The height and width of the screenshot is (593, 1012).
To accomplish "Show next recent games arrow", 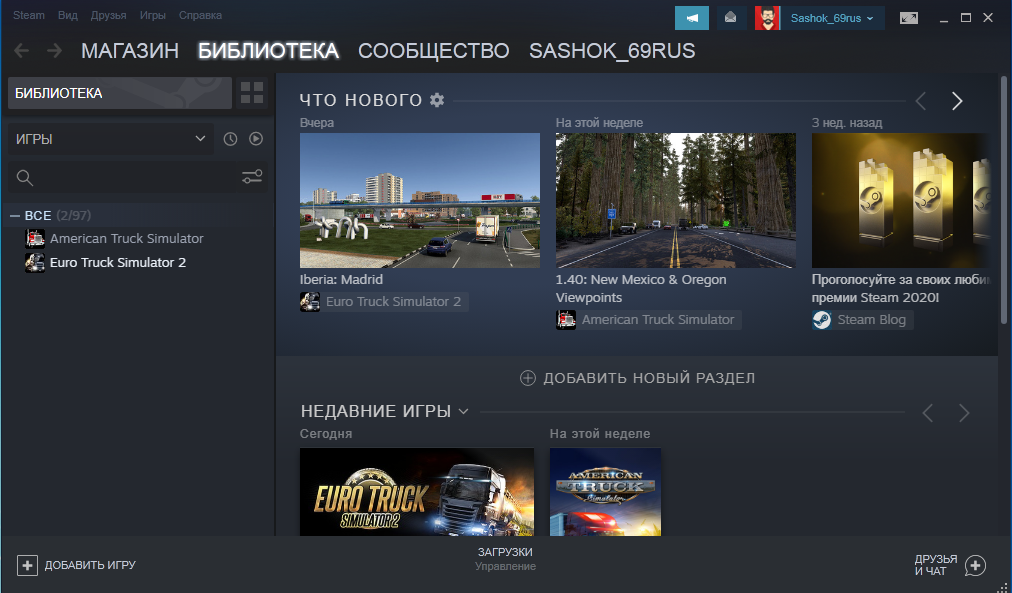I will (x=964, y=413).
